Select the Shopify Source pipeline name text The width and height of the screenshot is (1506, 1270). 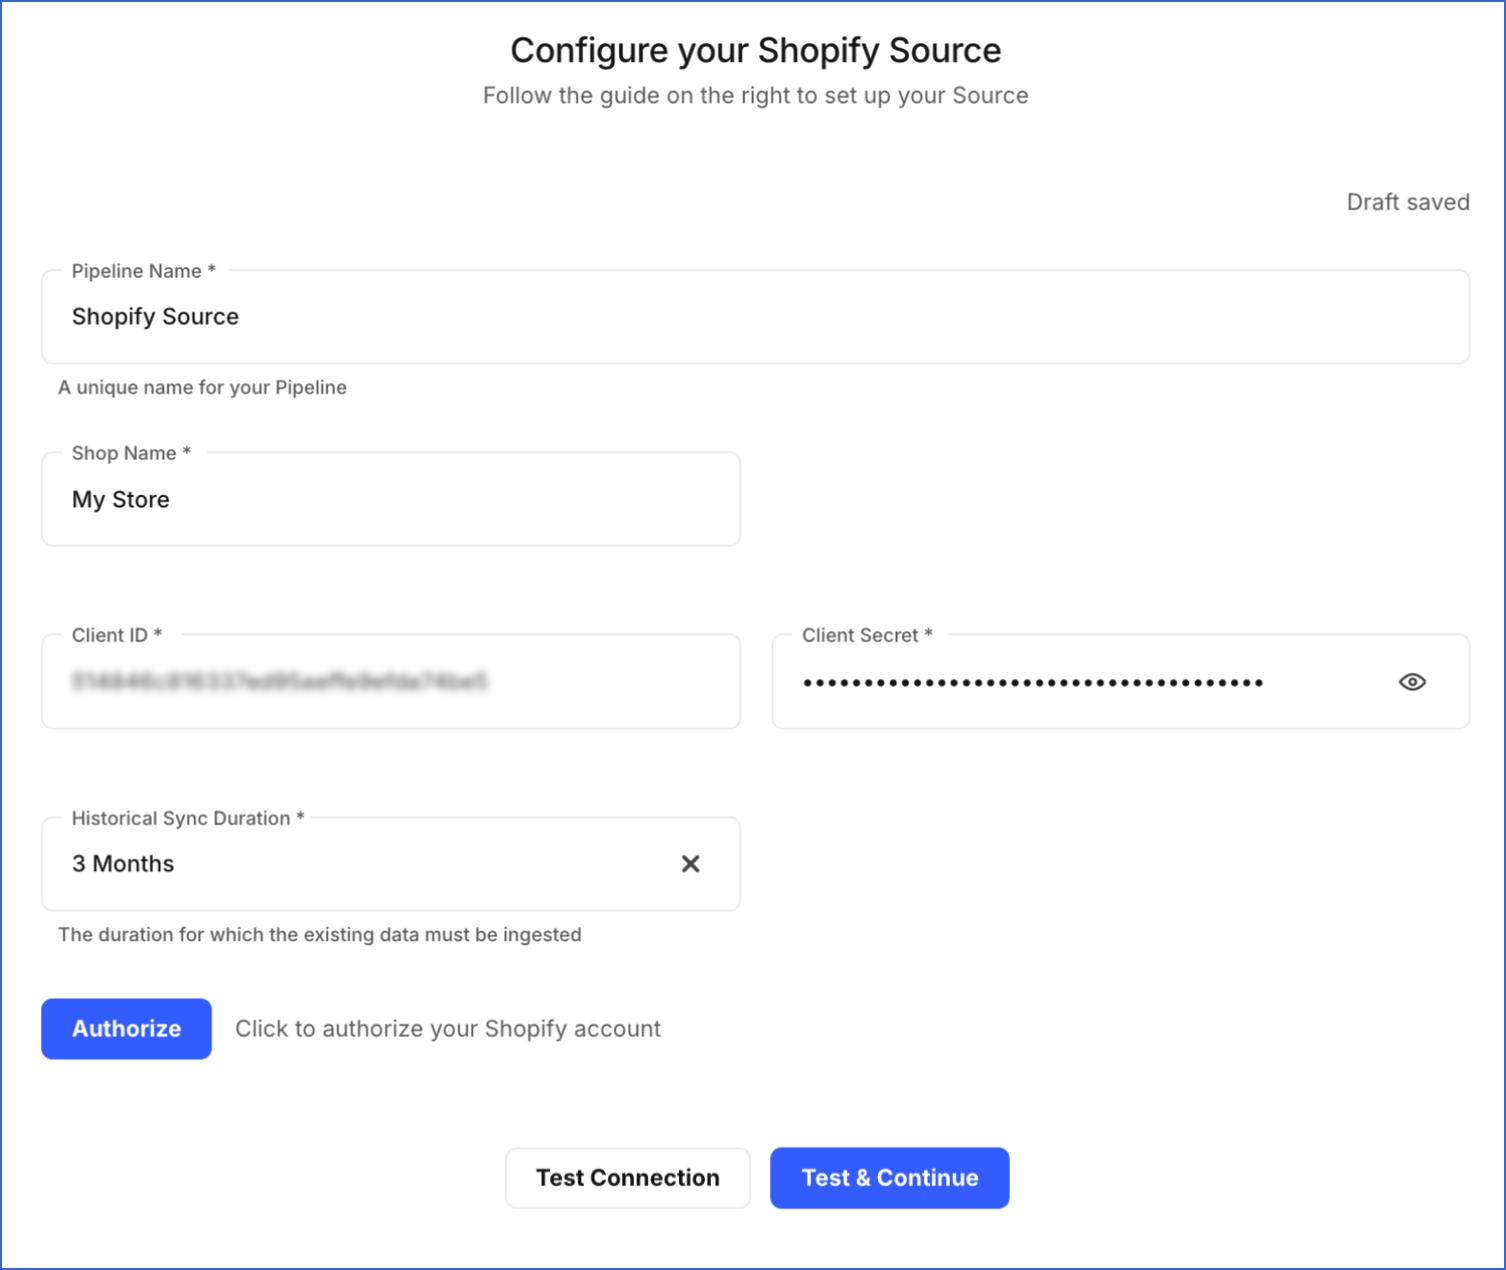click(x=155, y=316)
